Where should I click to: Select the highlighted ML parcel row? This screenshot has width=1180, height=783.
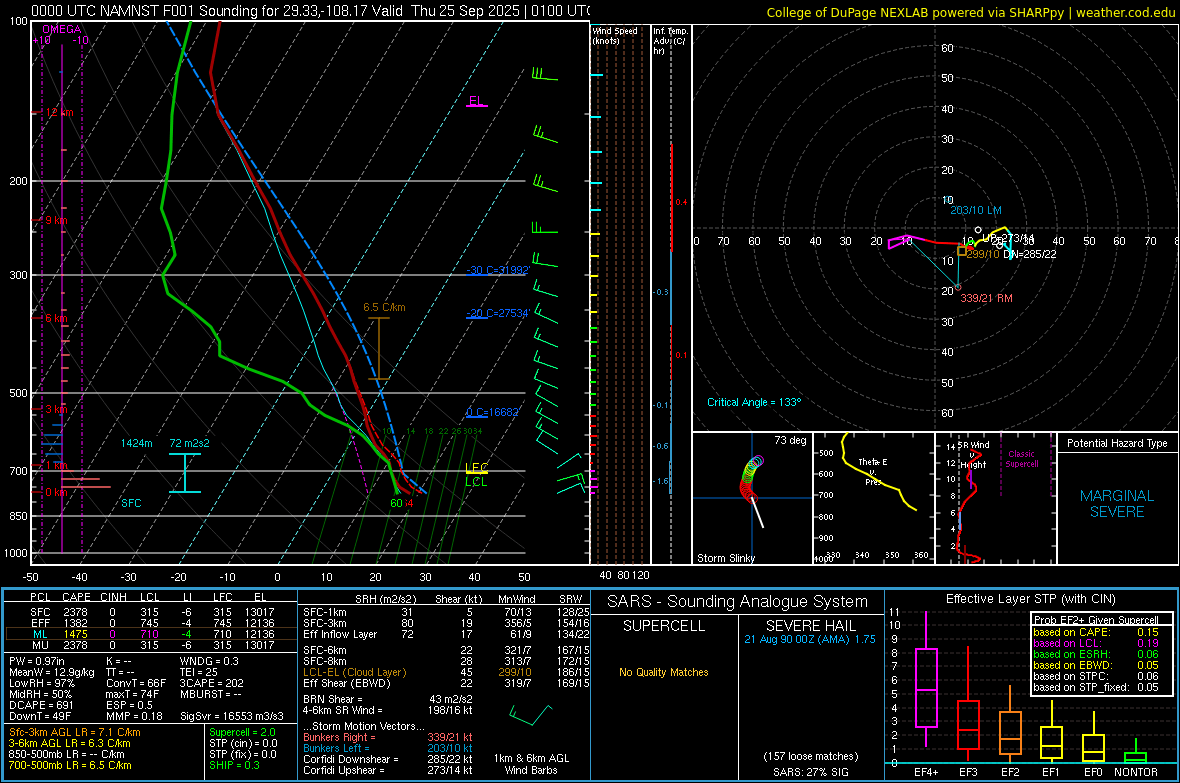(151, 634)
